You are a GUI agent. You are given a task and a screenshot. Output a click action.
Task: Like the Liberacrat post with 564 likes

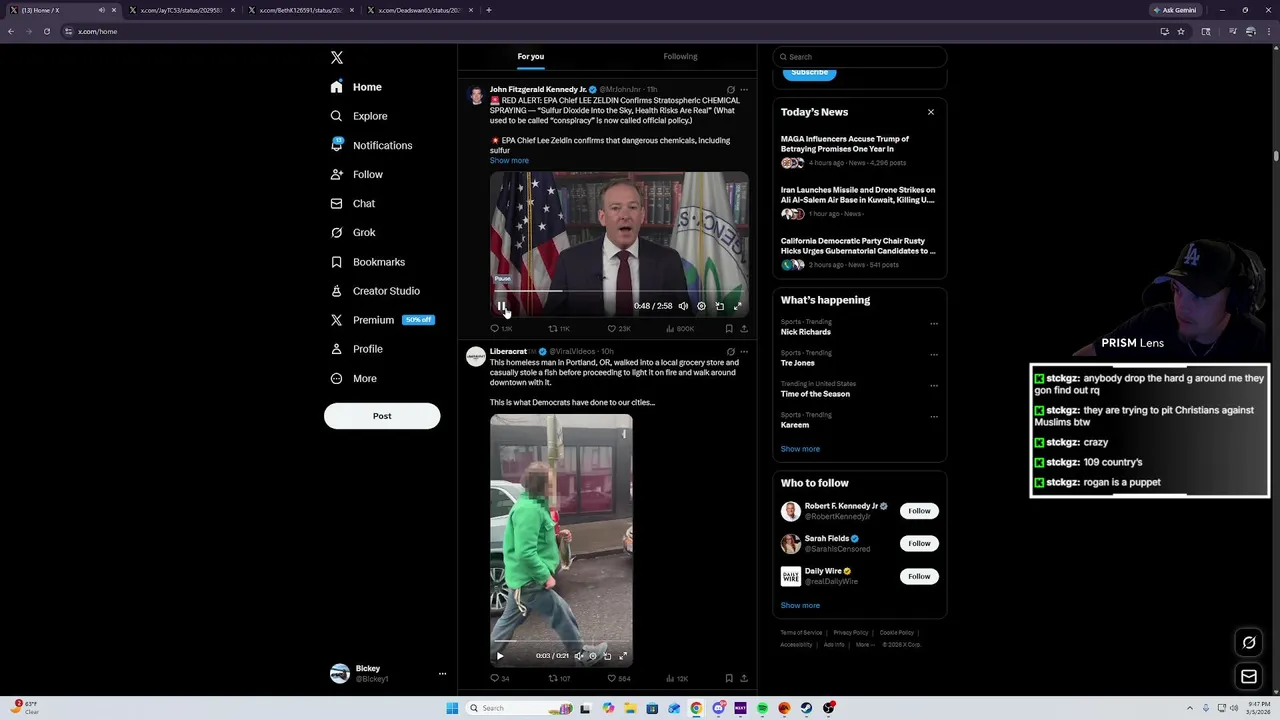(618, 678)
